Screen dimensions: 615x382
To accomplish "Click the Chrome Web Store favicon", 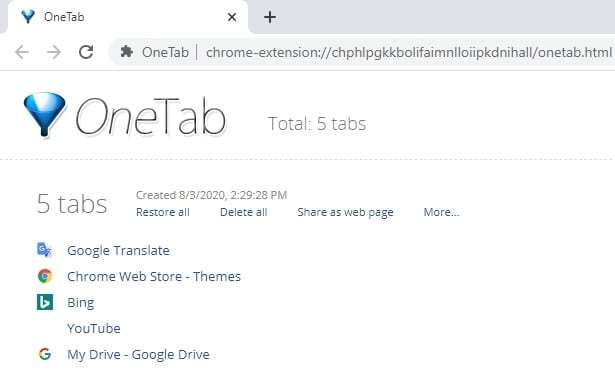I will 45,276.
